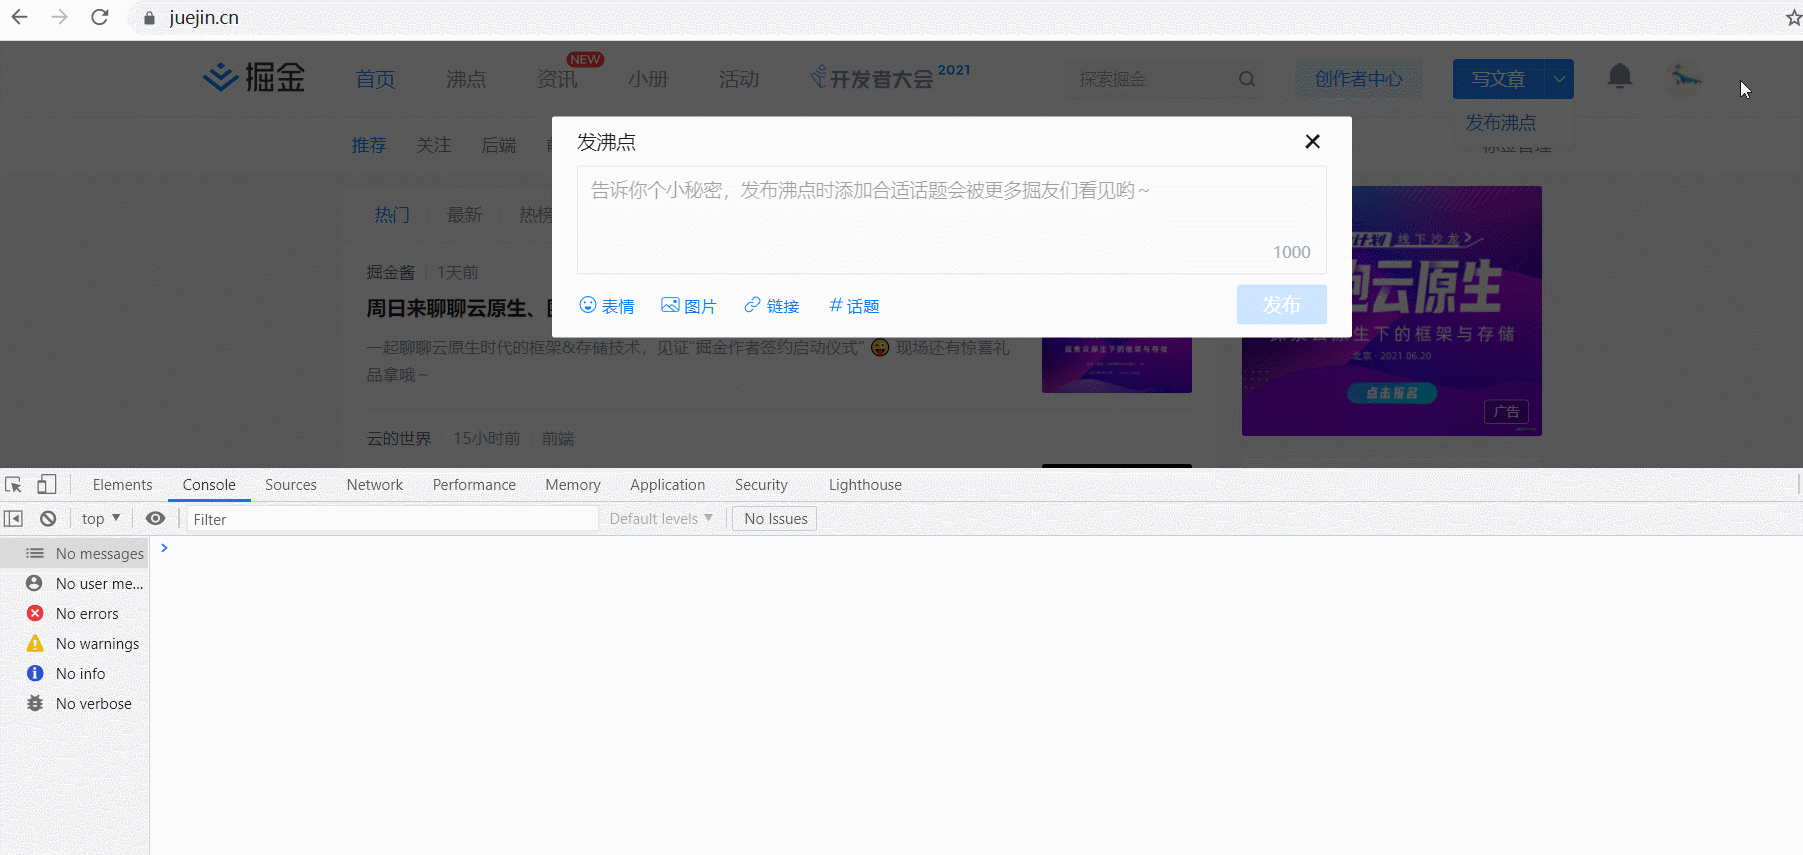The width and height of the screenshot is (1803, 855).
Task: Close the 发沸点 dialog
Action: coord(1312,142)
